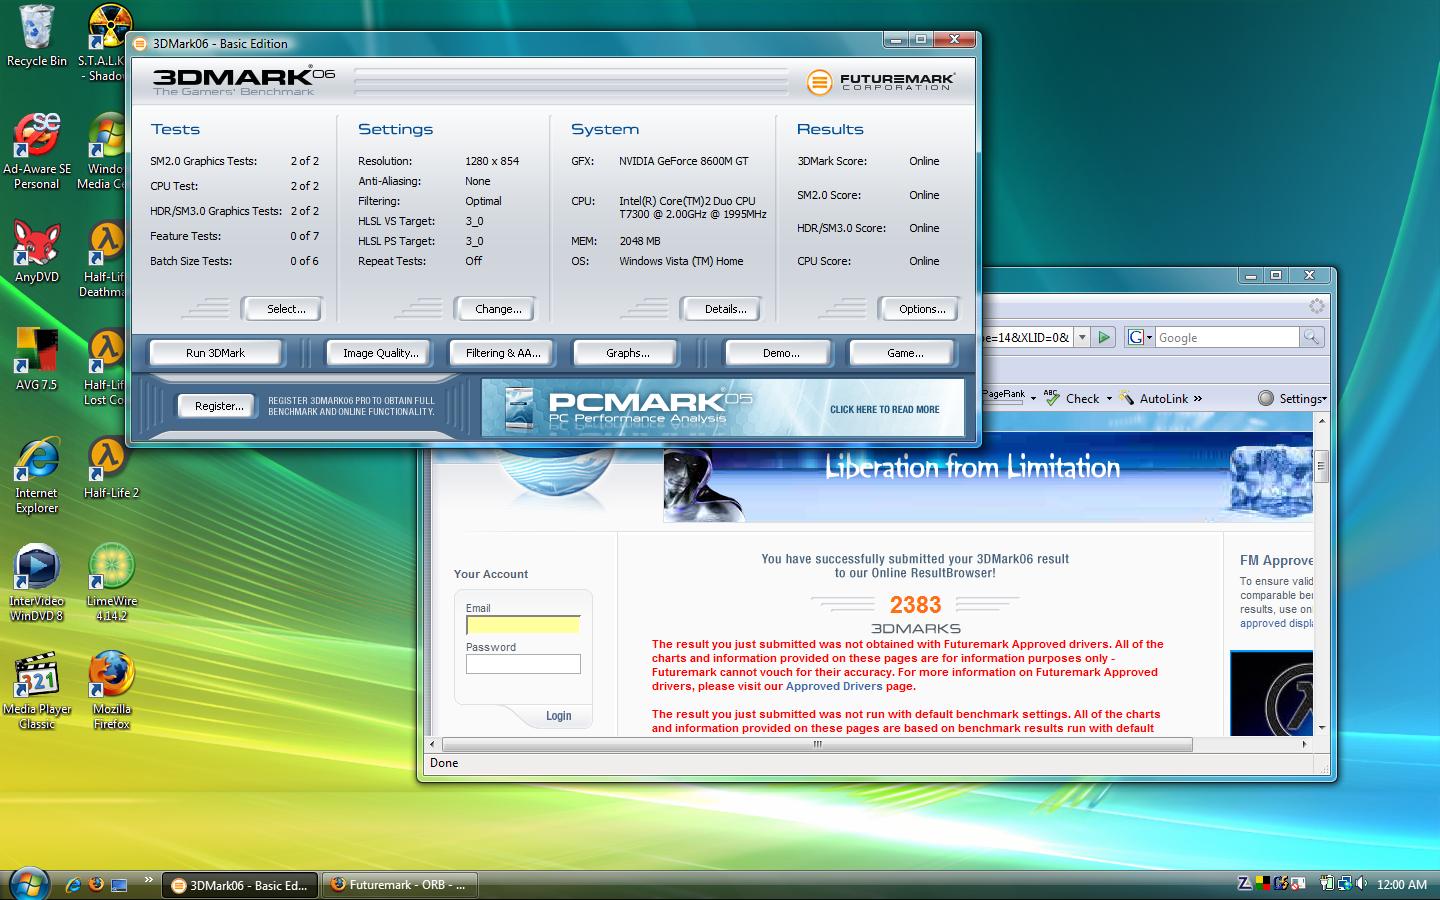Click Internet Explorer quick launch icon
This screenshot has width=1440, height=900.
(x=73, y=884)
